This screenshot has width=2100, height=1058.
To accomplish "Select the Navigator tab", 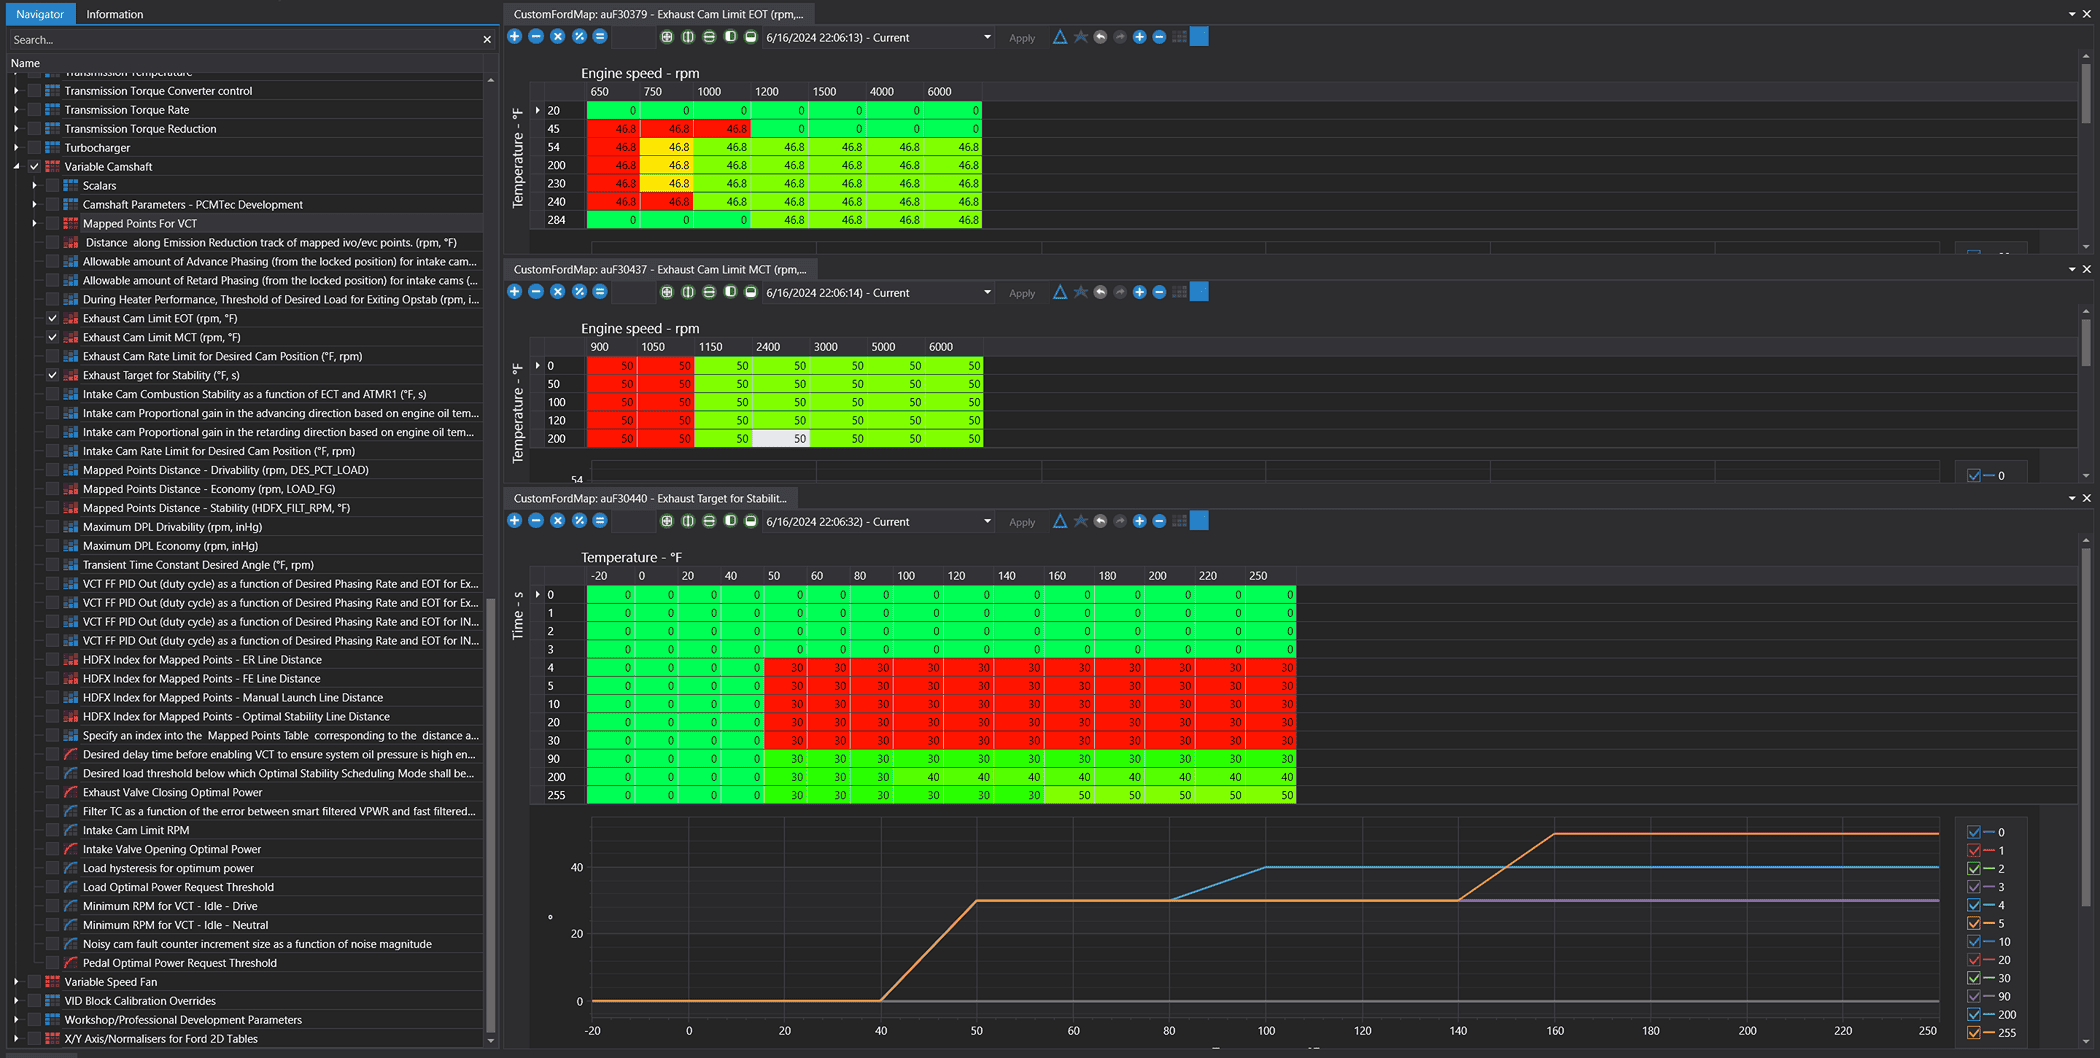I will (x=40, y=14).
